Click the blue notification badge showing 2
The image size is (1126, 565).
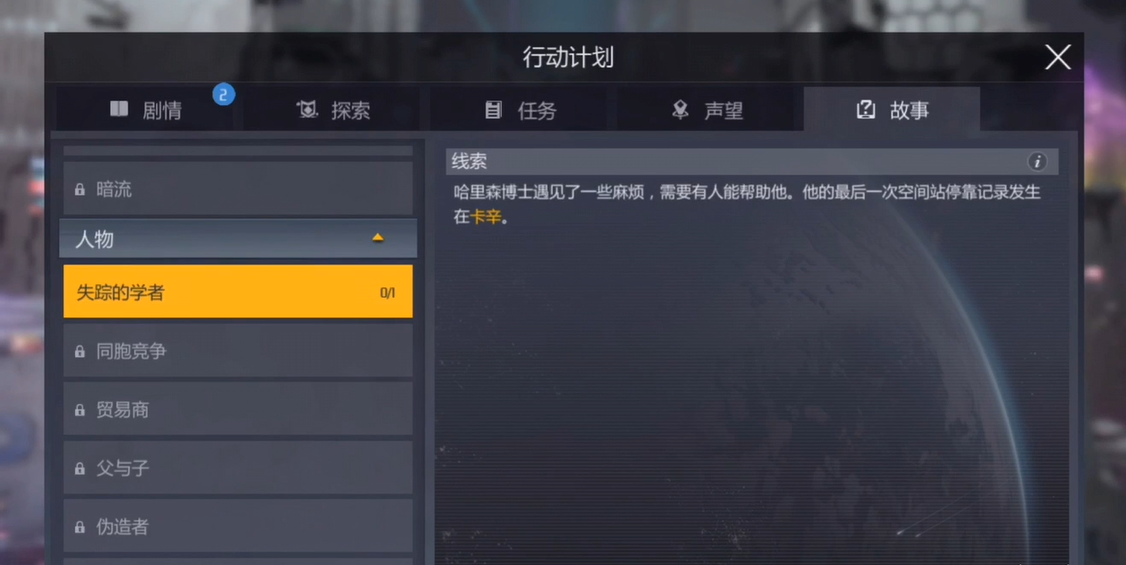pos(223,94)
